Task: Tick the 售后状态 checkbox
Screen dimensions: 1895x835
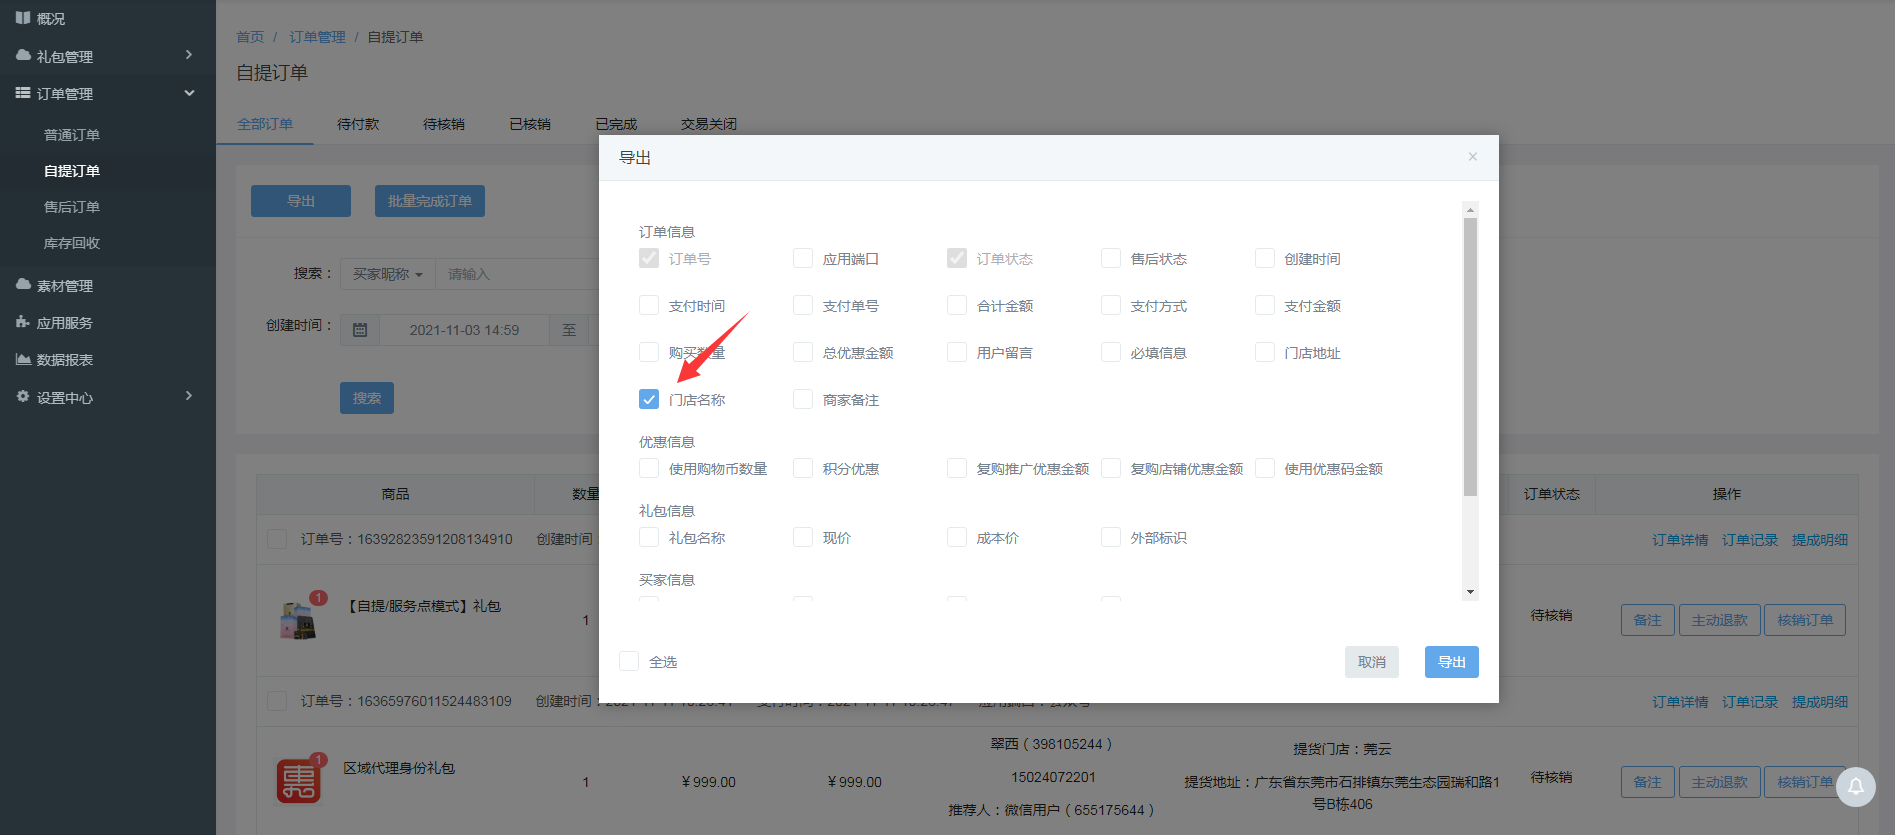Action: click(1111, 258)
